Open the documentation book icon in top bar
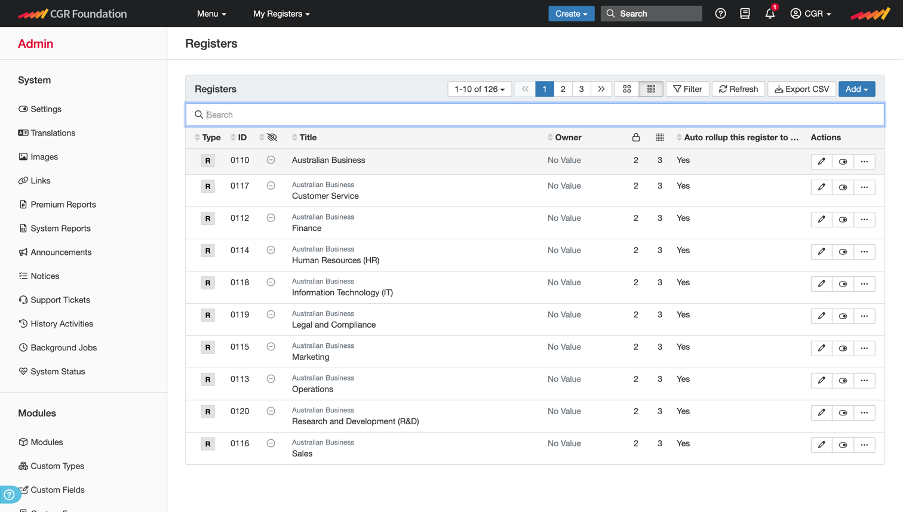Image resolution: width=904 pixels, height=512 pixels. pos(745,14)
